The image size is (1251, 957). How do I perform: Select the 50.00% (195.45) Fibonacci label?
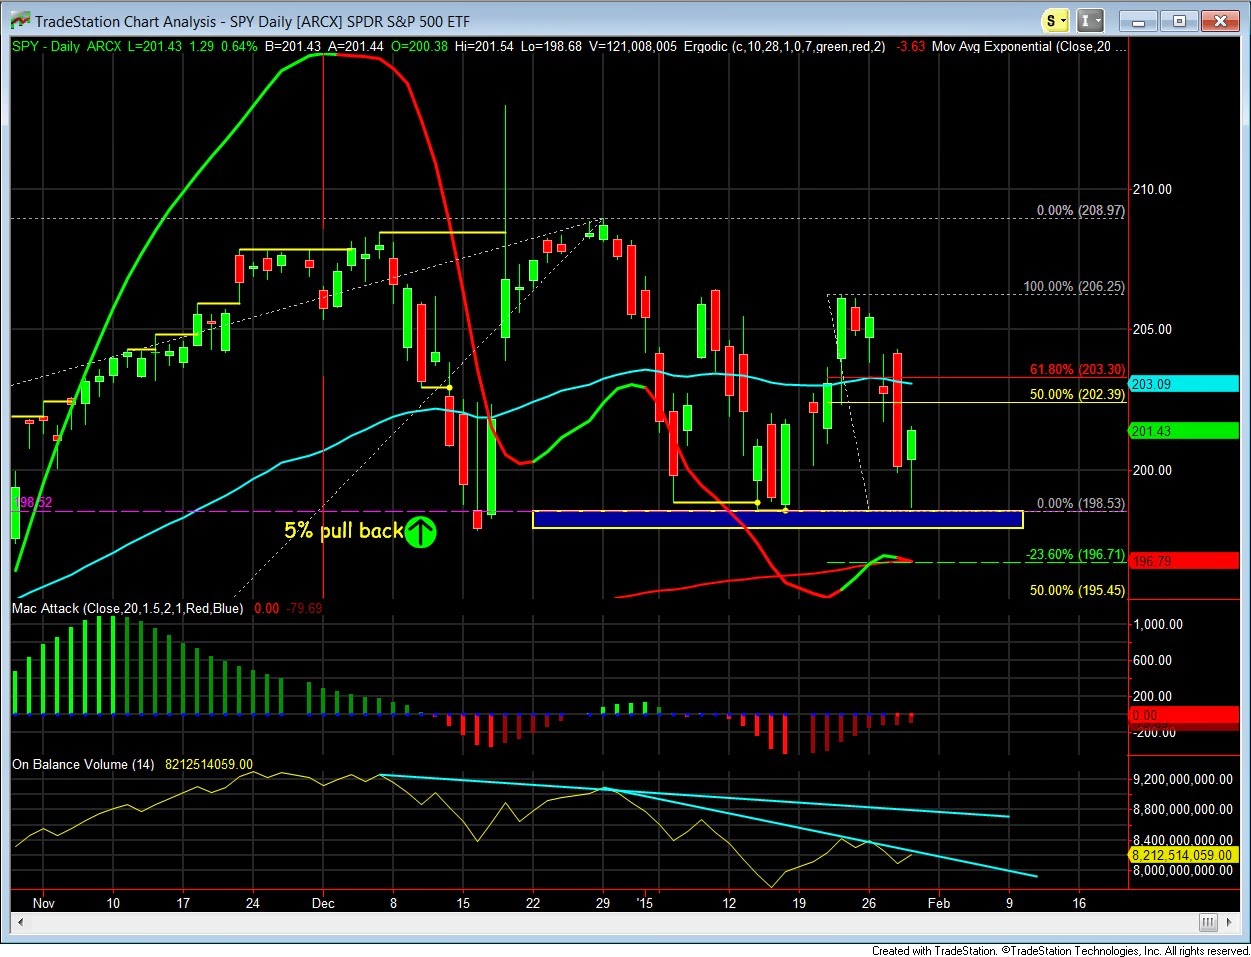[x=1077, y=591]
